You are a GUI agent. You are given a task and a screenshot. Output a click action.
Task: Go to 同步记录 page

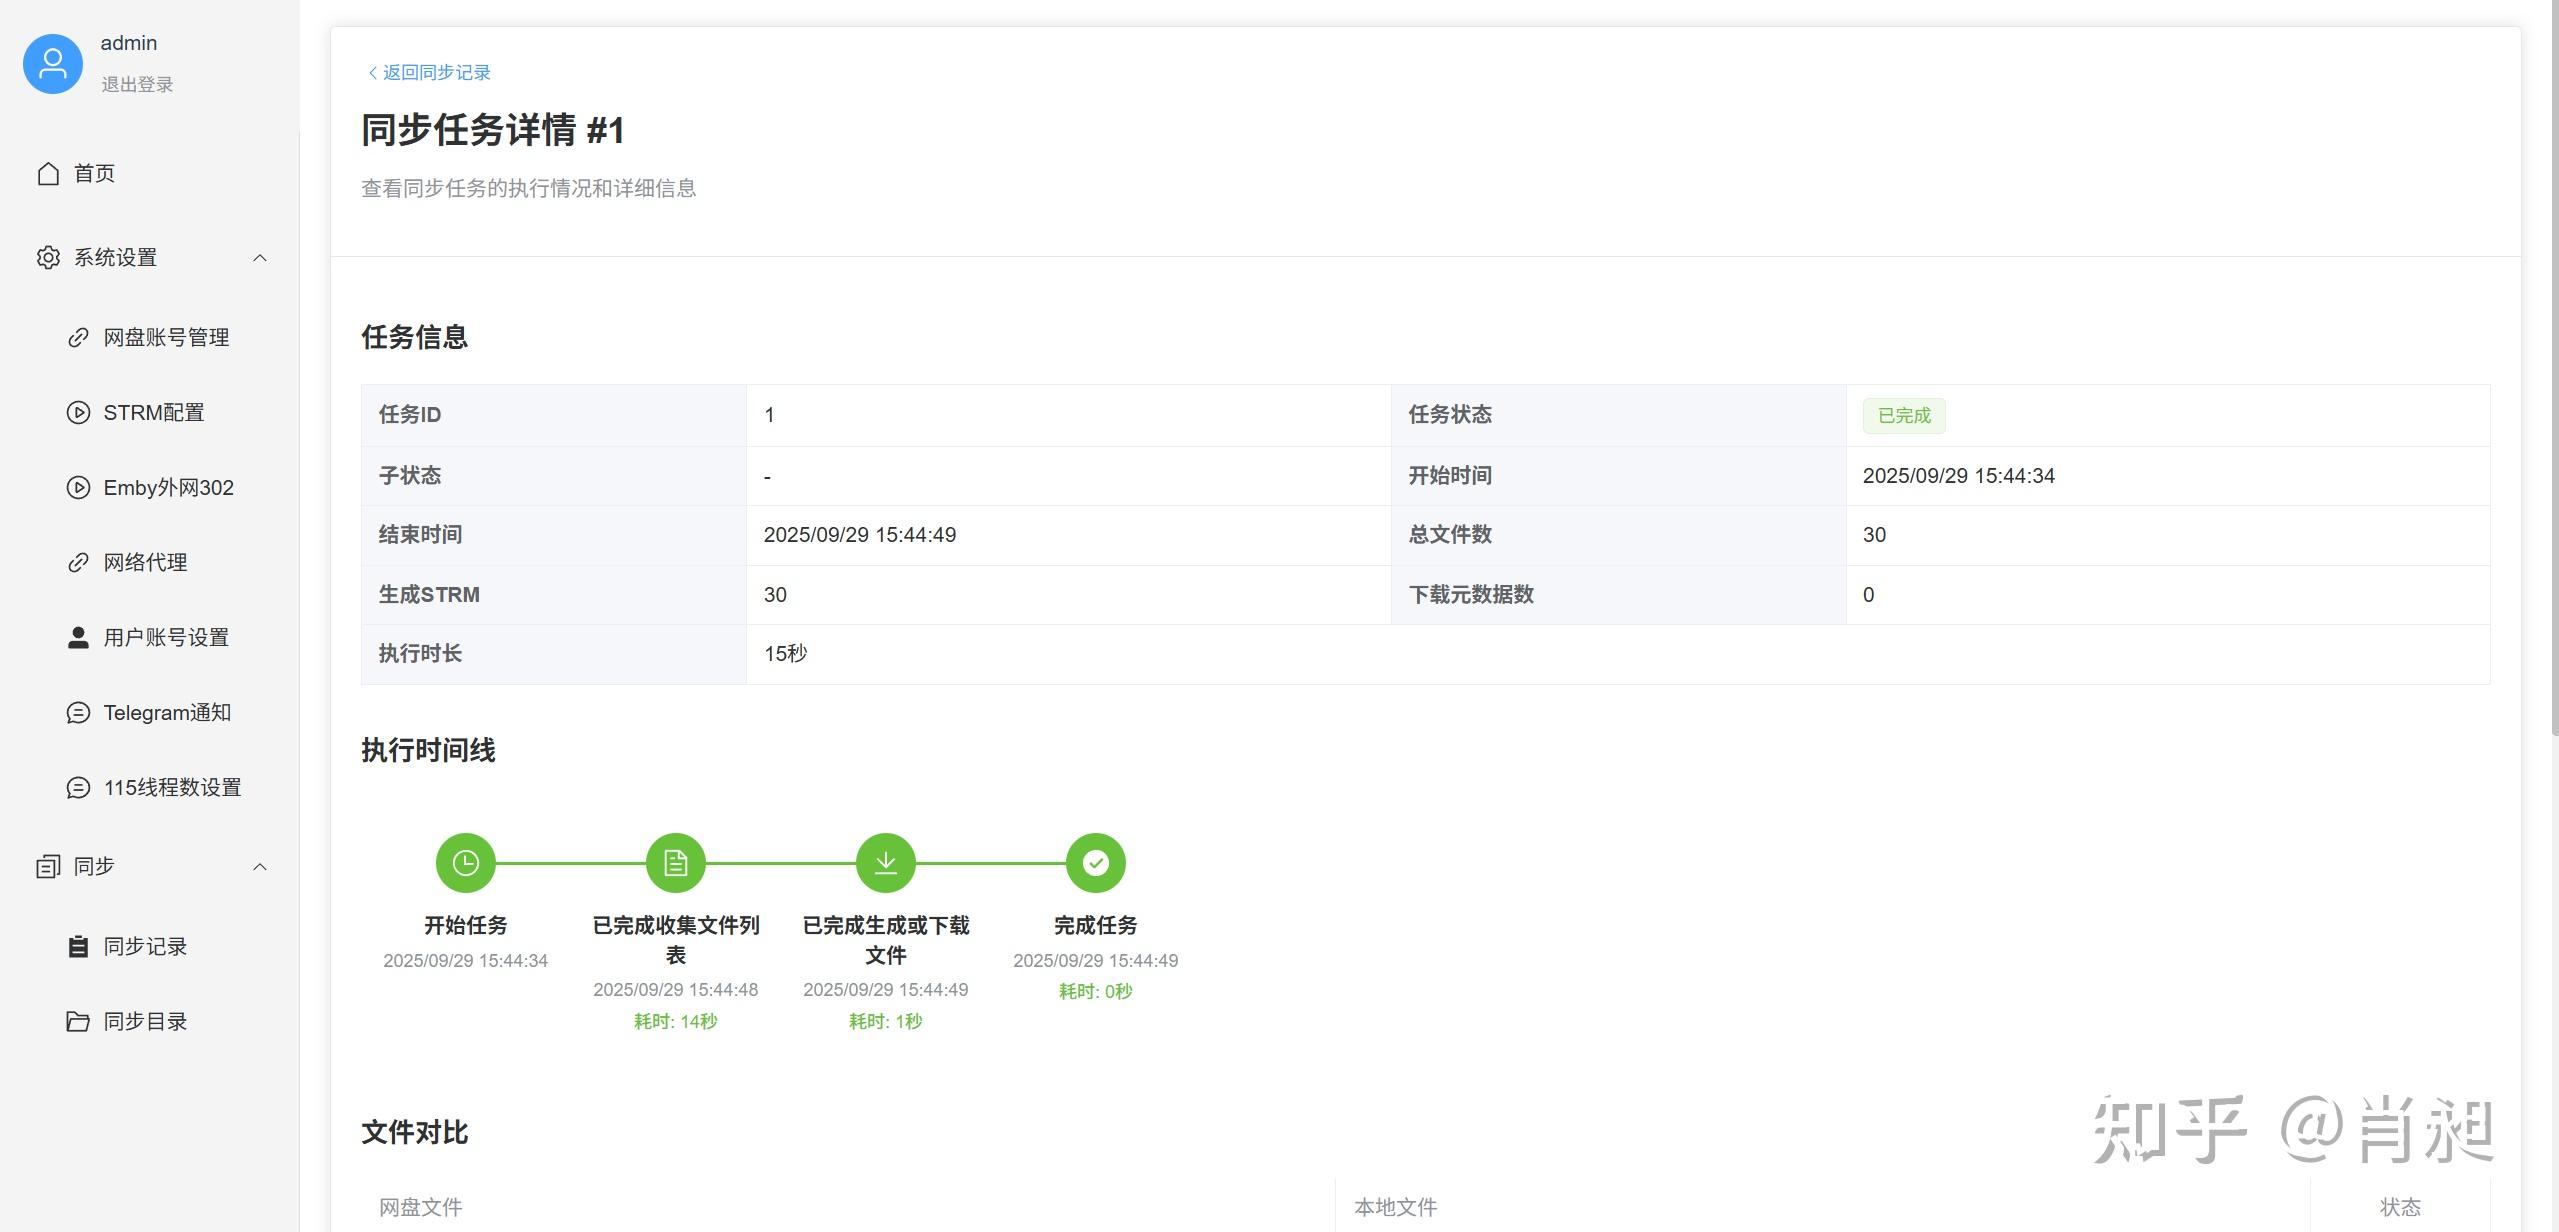click(150, 946)
